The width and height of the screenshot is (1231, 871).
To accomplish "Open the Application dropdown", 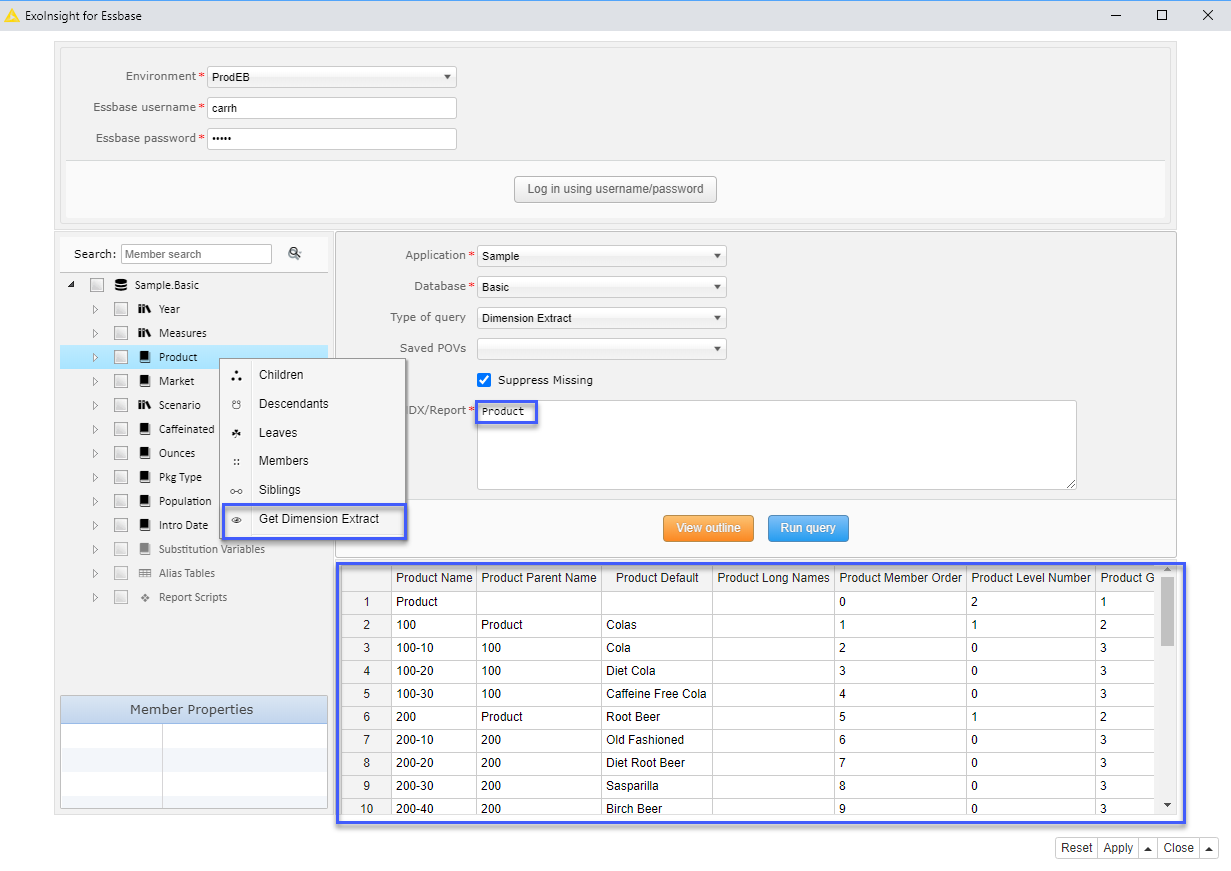I will (602, 256).
